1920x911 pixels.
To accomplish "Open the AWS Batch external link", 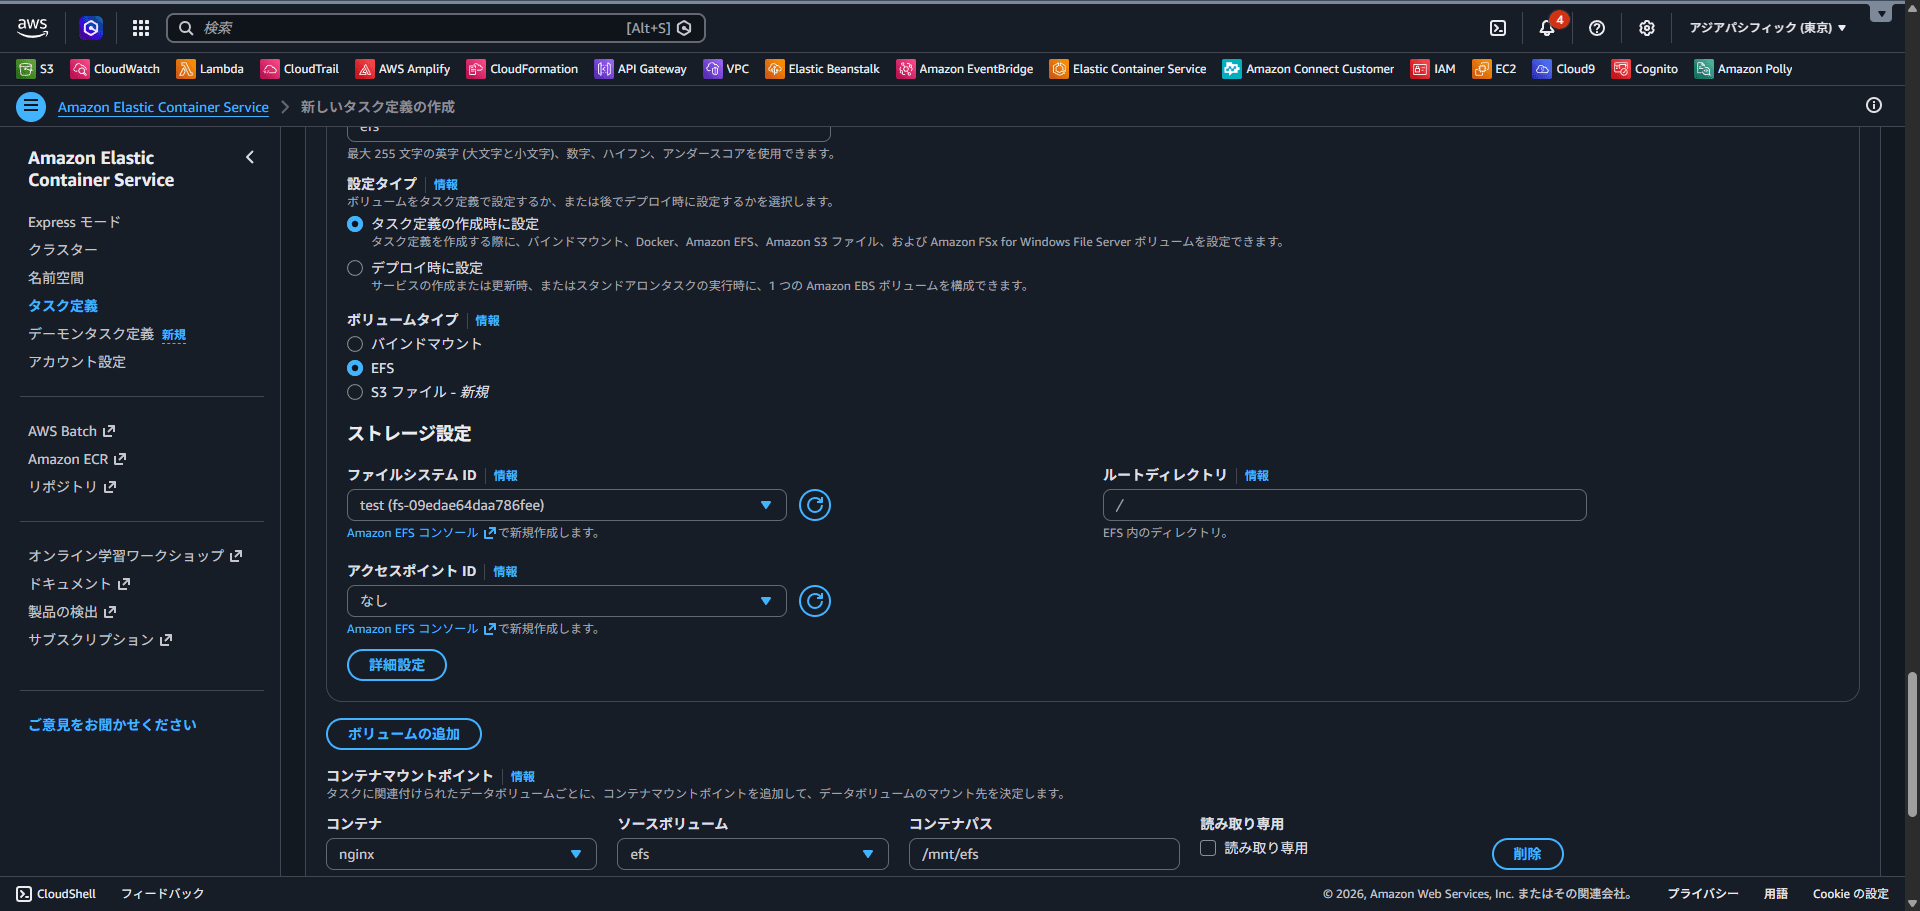I will (x=72, y=431).
